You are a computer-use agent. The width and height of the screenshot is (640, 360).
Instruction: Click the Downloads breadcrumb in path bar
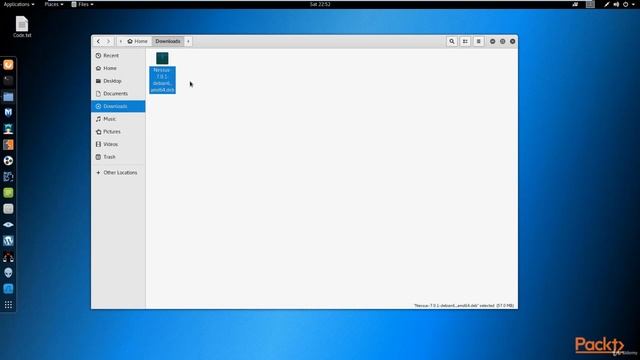pyautogui.click(x=168, y=41)
